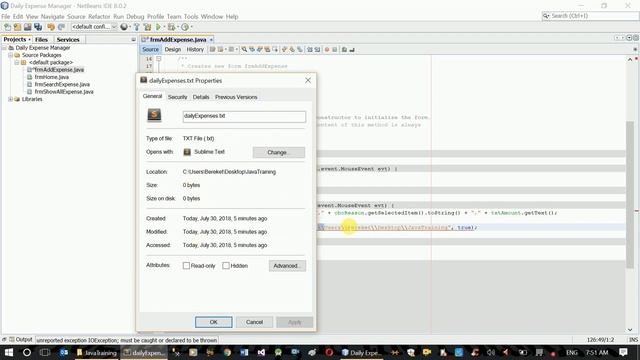Switch to the Details tab
The width and height of the screenshot is (640, 360).
click(201, 97)
